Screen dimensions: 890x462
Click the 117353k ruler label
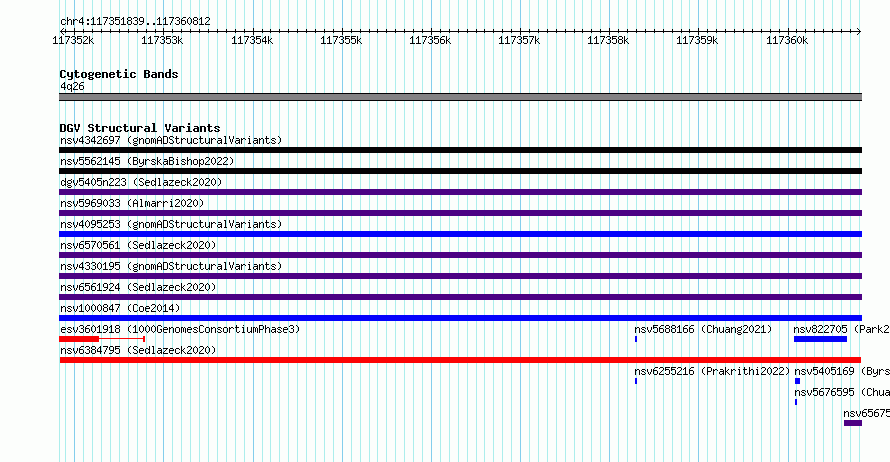coord(162,40)
